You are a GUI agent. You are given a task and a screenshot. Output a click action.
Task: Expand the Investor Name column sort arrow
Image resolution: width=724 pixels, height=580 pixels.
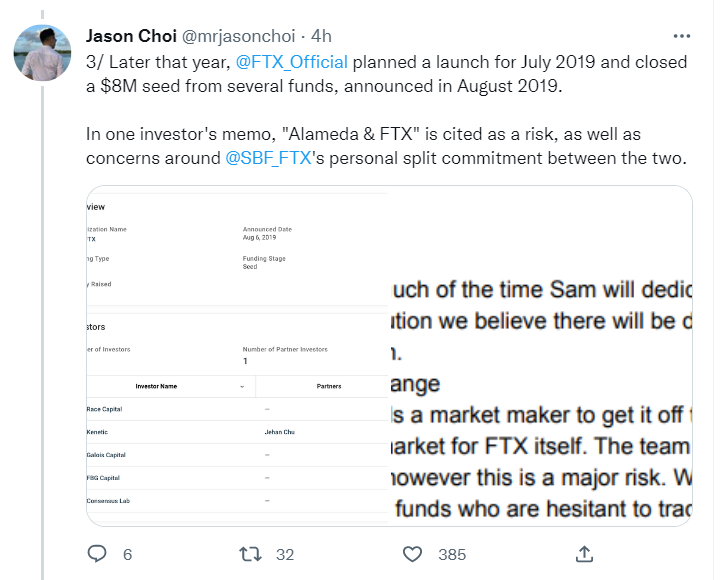[242, 386]
